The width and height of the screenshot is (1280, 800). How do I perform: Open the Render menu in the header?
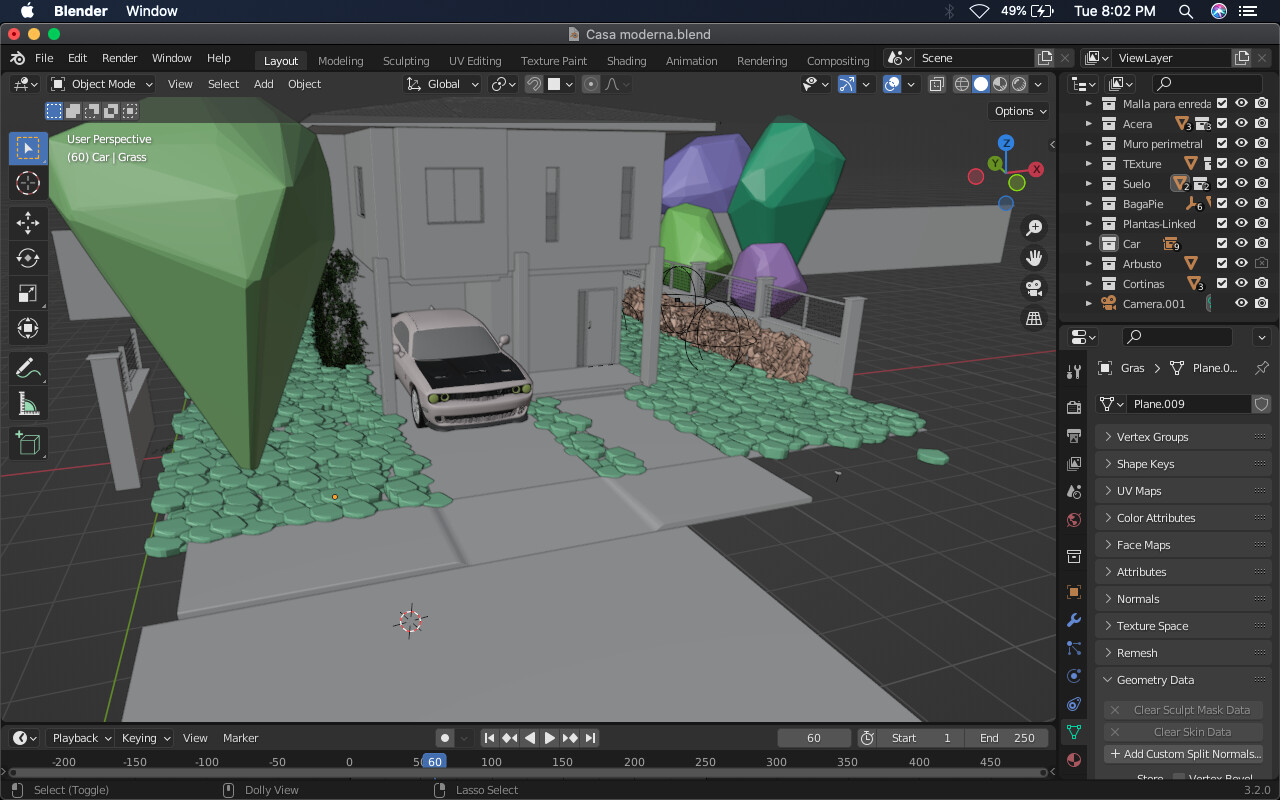click(119, 58)
